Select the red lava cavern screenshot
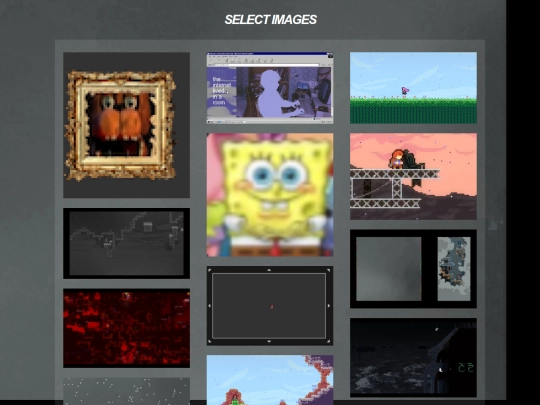This screenshot has width=540, height=405. [126, 328]
